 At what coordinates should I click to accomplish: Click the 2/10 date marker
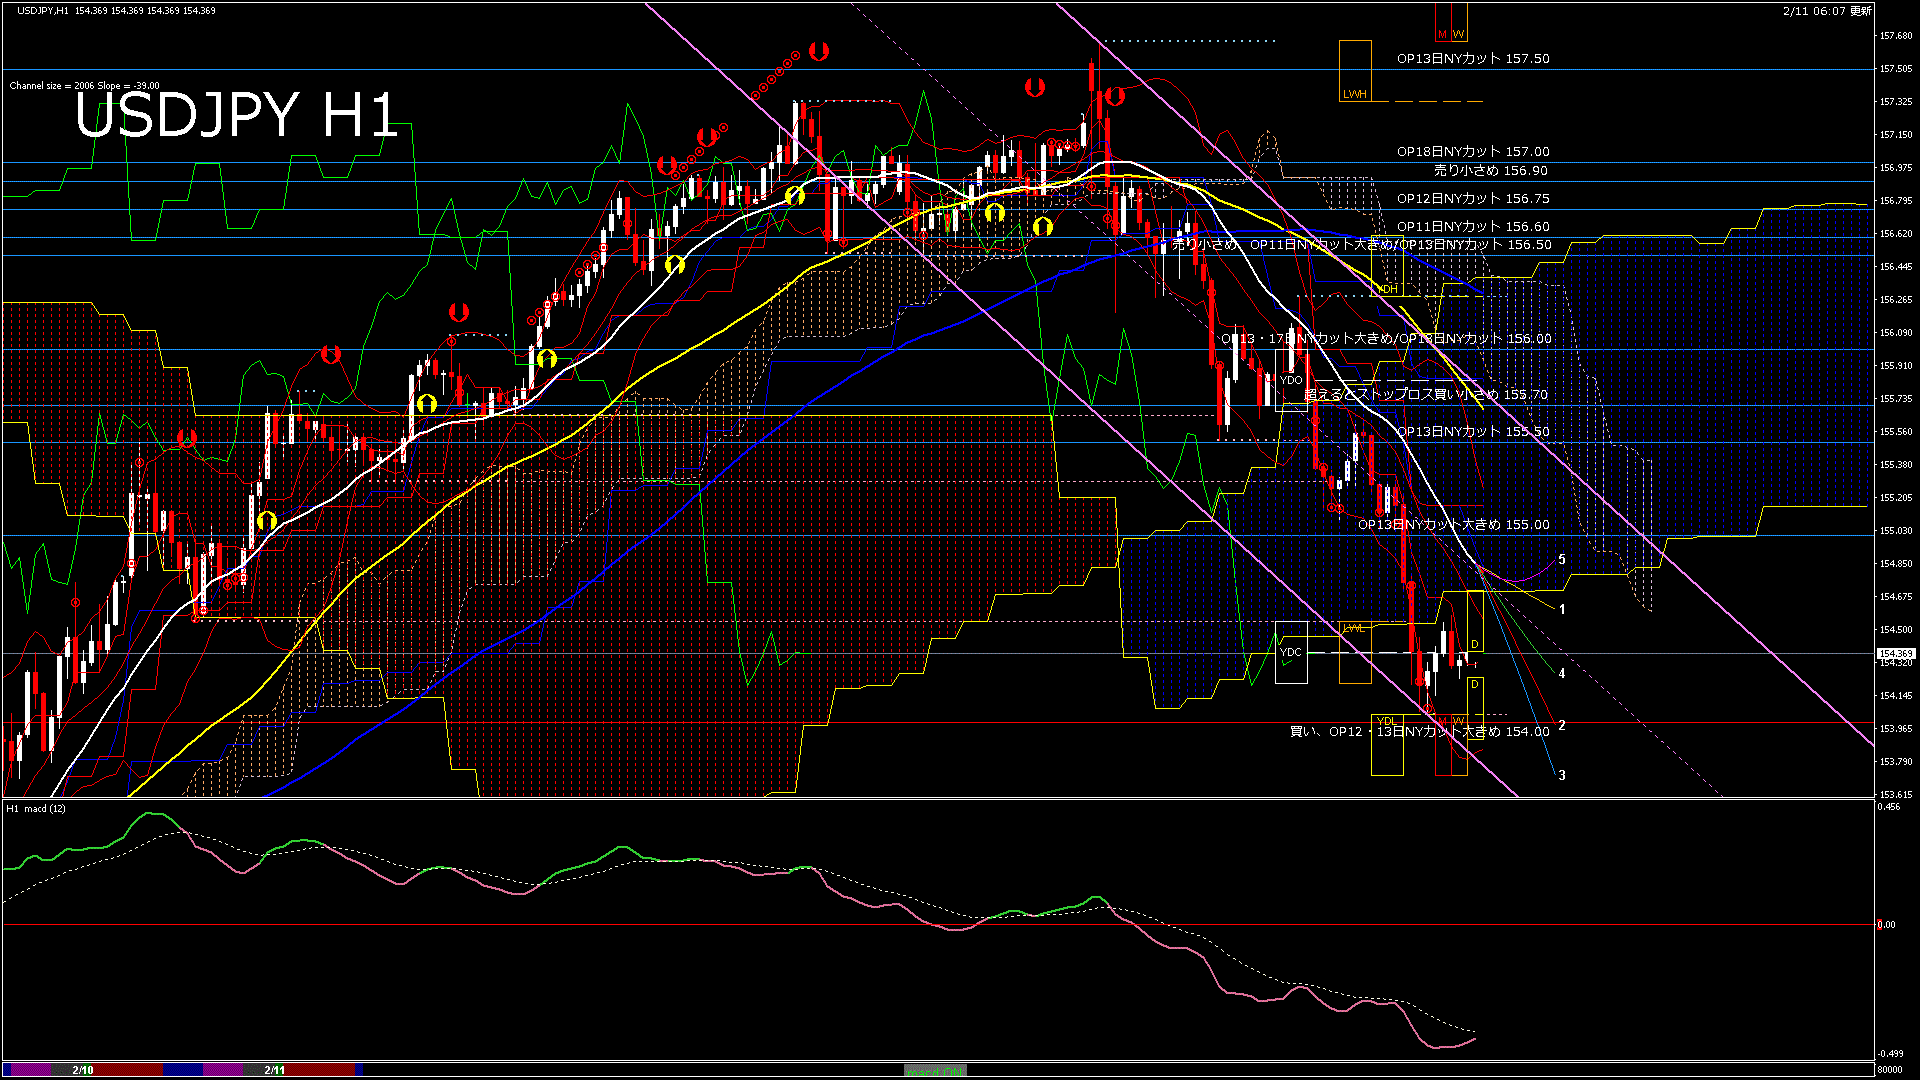click(83, 1070)
